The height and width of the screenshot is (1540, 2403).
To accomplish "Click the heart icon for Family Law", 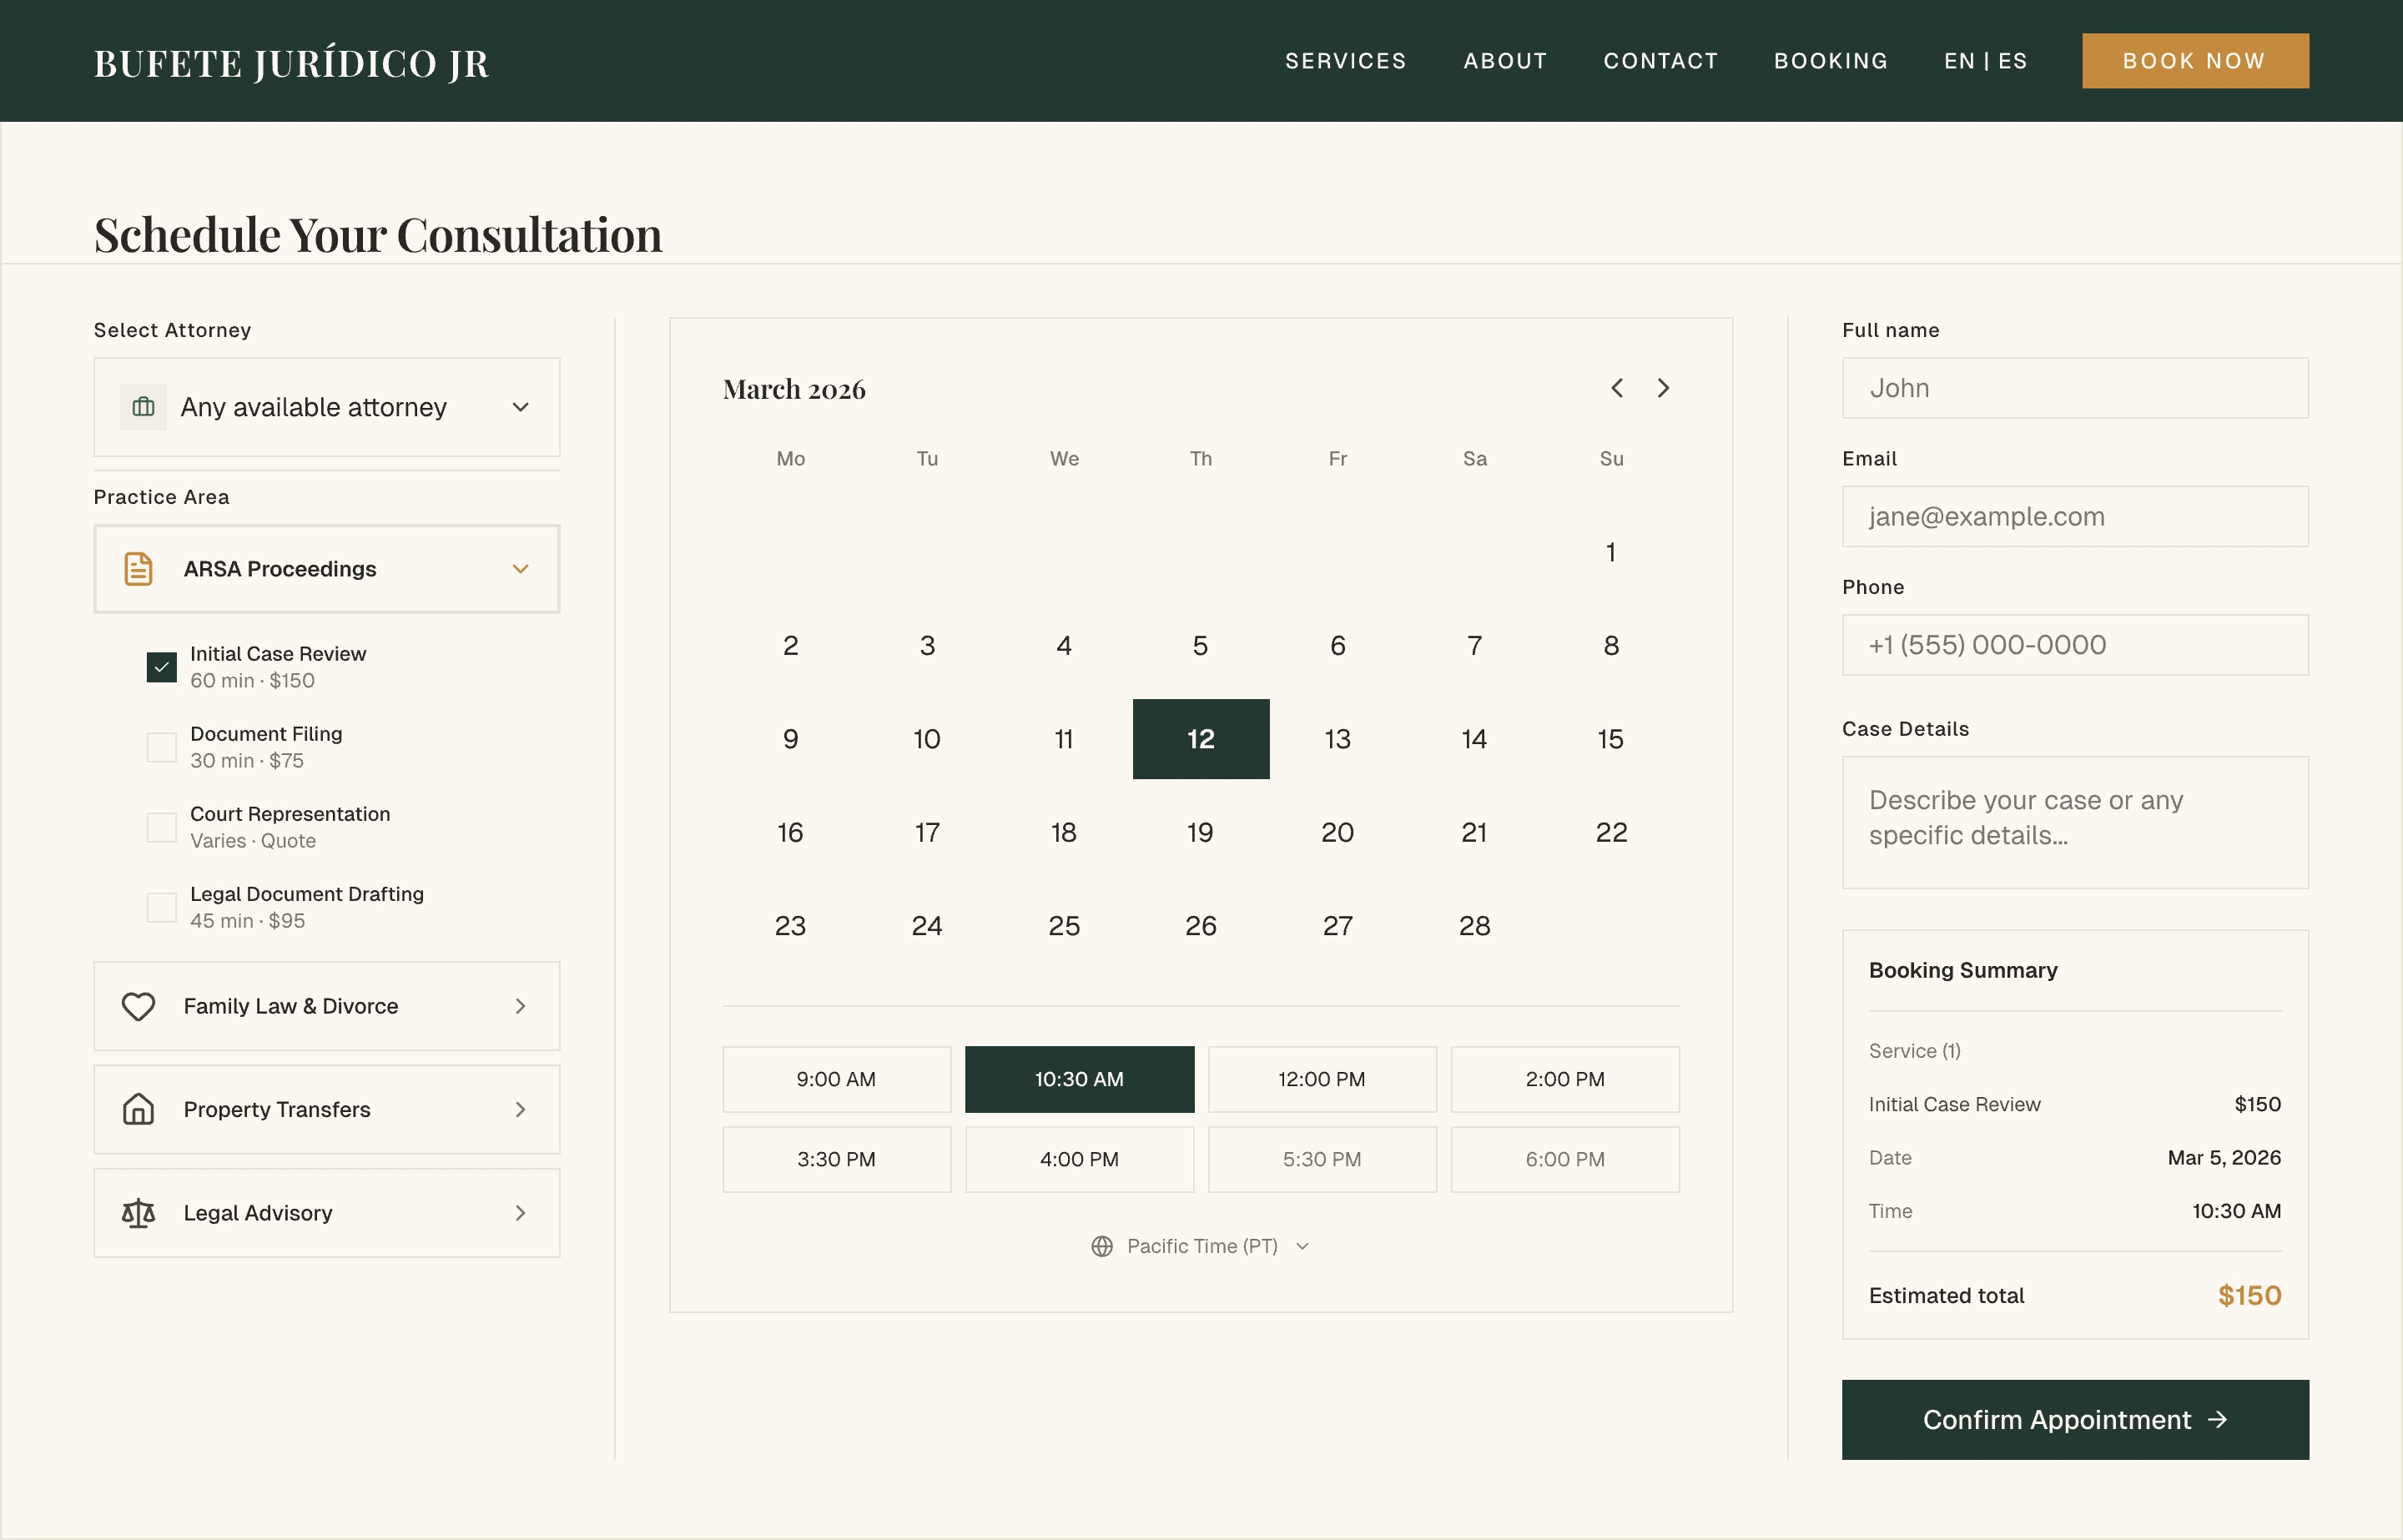I will [x=138, y=1006].
